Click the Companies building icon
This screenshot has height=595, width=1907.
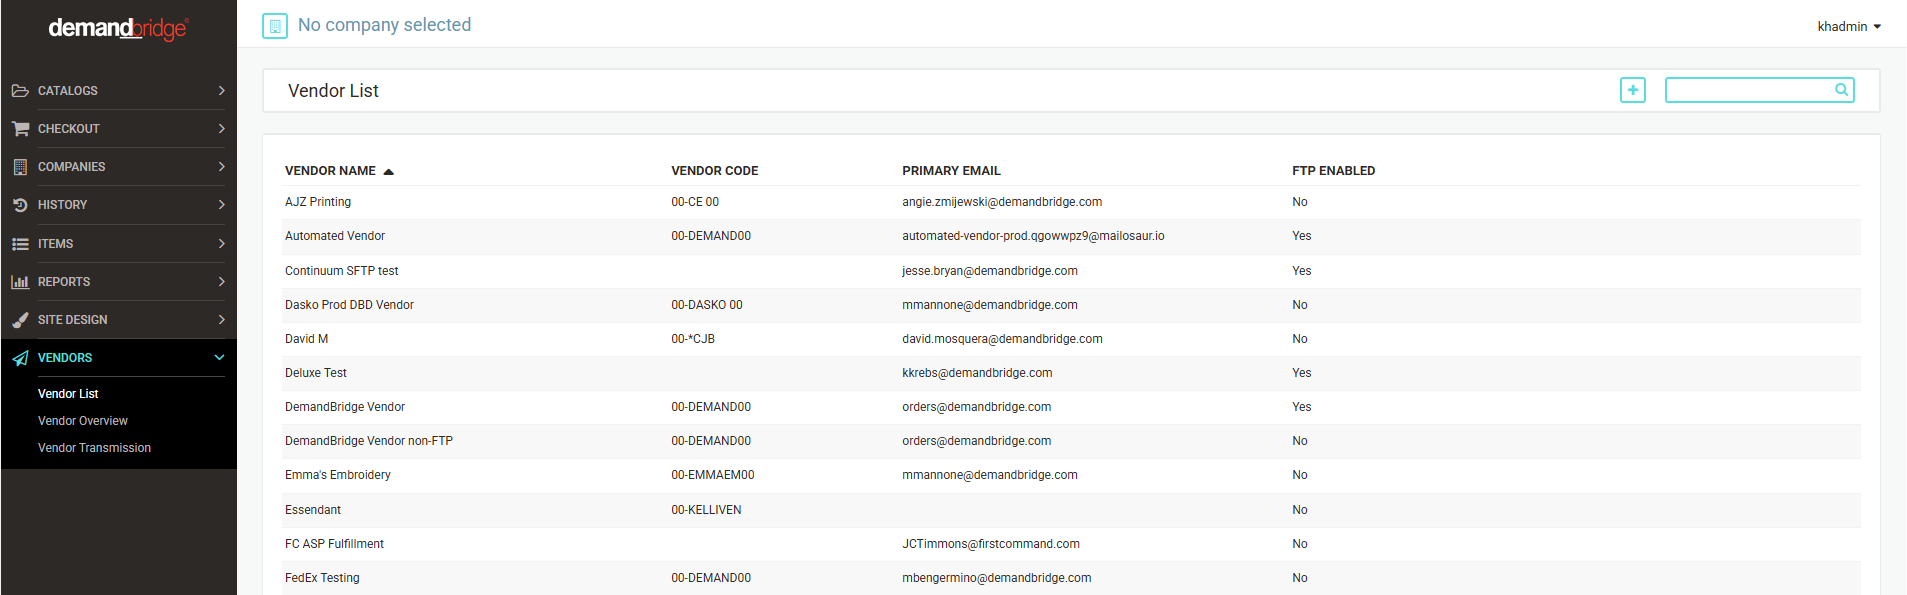point(20,167)
